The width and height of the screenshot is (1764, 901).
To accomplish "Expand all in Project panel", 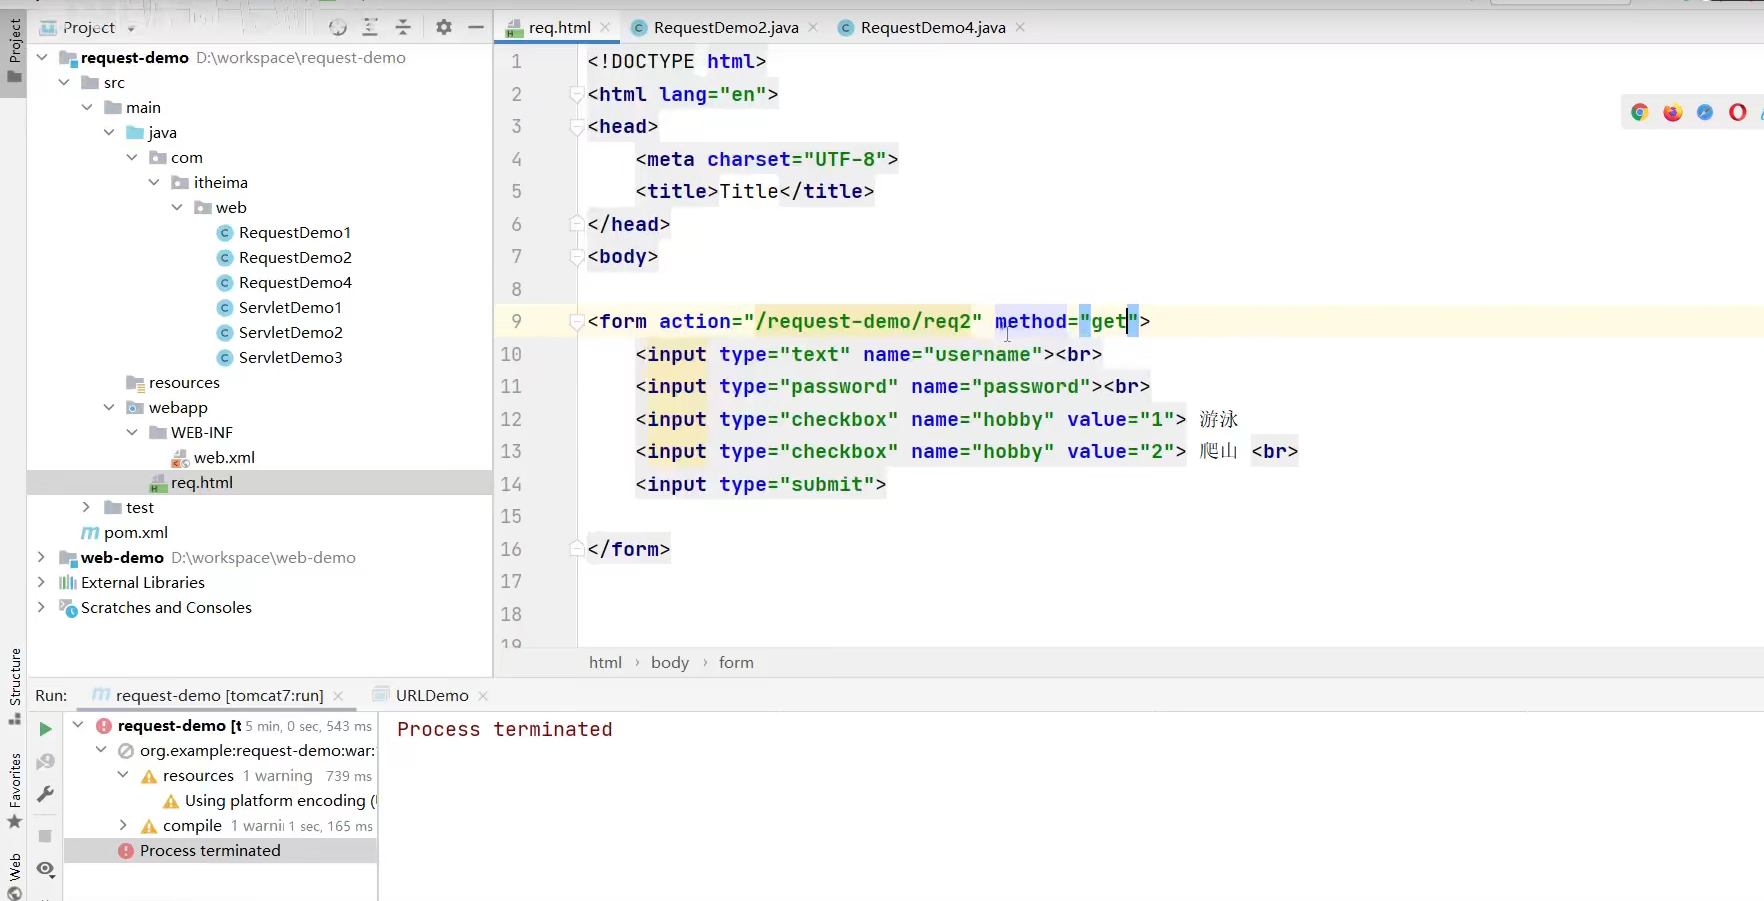I will (371, 28).
